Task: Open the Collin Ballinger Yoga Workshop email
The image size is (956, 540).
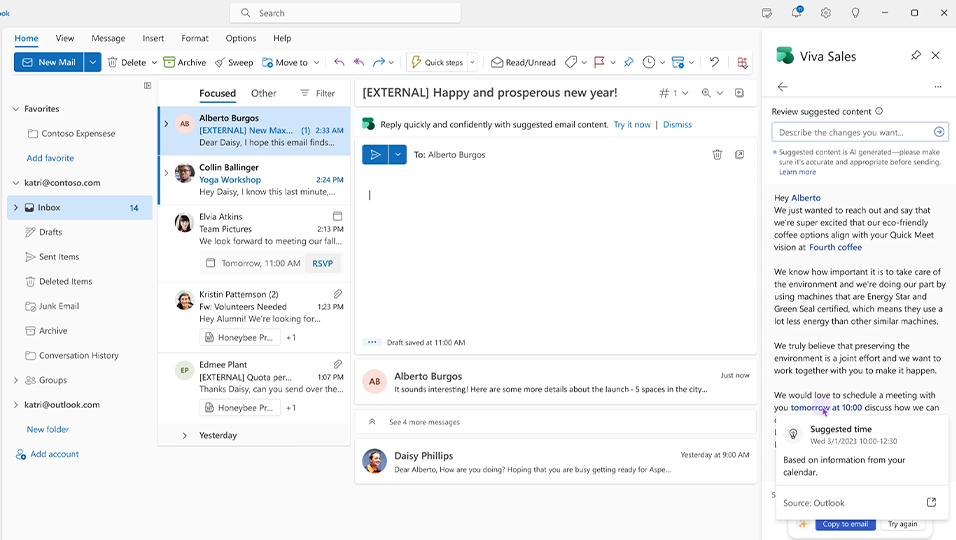Action: (x=255, y=180)
